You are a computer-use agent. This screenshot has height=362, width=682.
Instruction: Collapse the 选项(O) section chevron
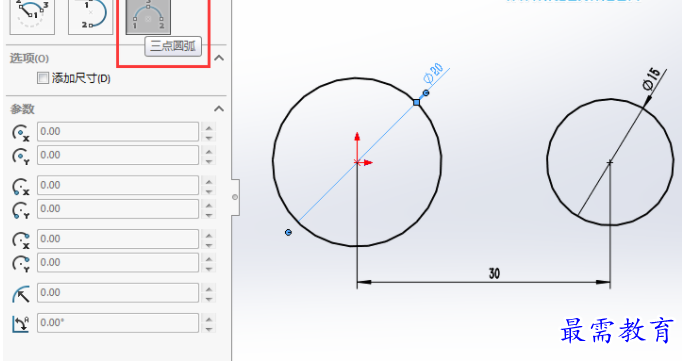[x=219, y=58]
